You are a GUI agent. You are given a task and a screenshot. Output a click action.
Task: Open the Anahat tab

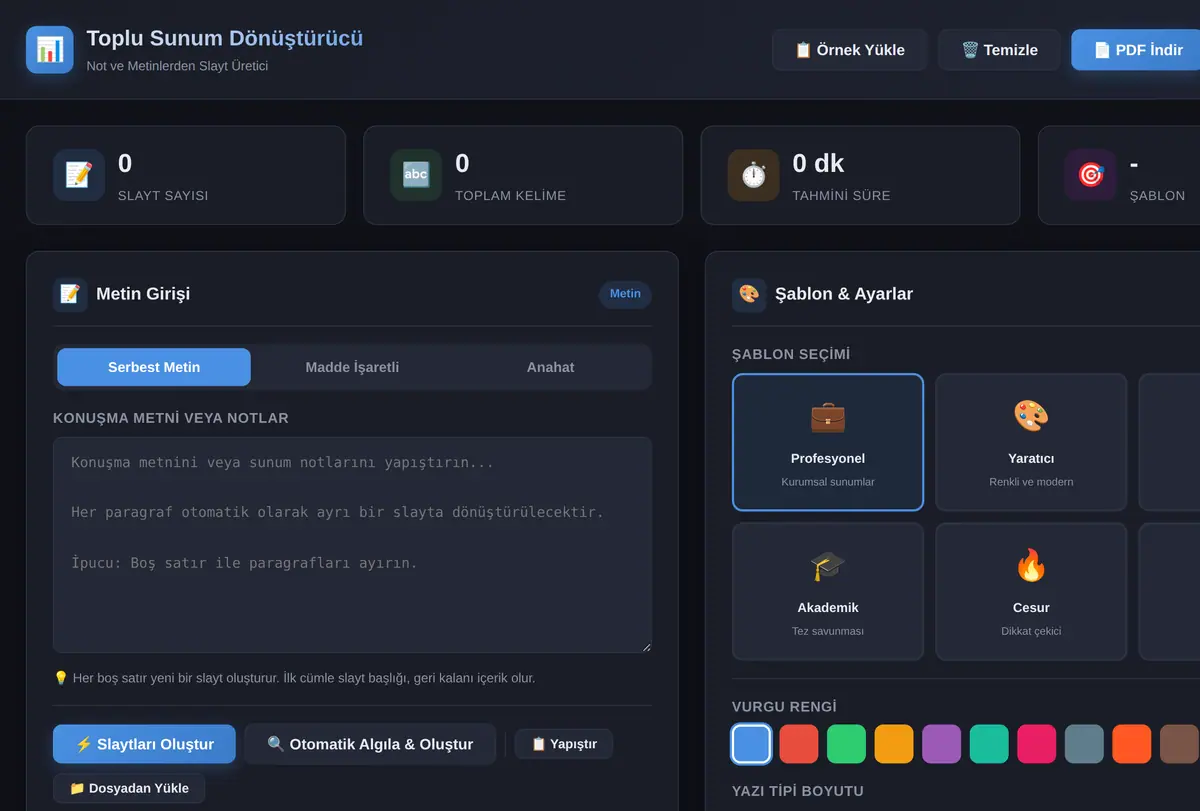pyautogui.click(x=550, y=367)
